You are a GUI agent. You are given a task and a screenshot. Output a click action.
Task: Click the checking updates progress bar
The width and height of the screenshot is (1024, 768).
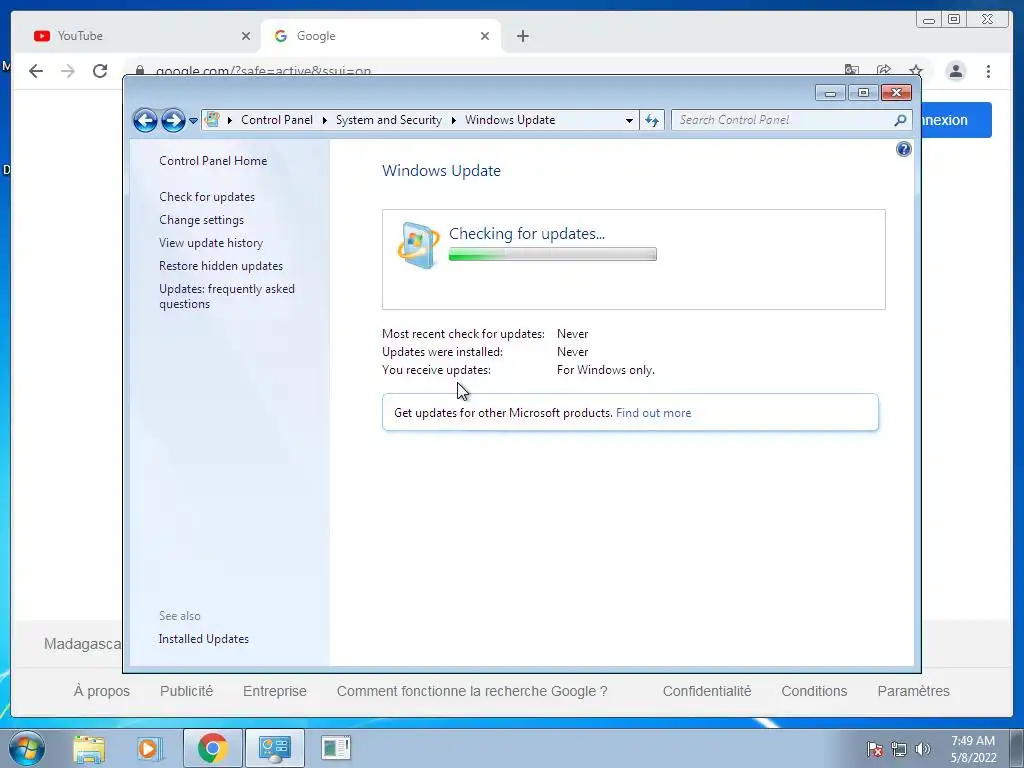[552, 254]
